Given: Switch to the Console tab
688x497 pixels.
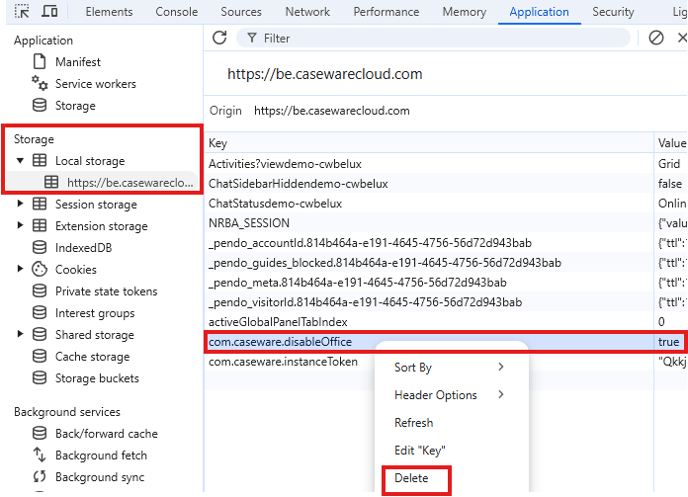Looking at the screenshot, I should pos(176,12).
